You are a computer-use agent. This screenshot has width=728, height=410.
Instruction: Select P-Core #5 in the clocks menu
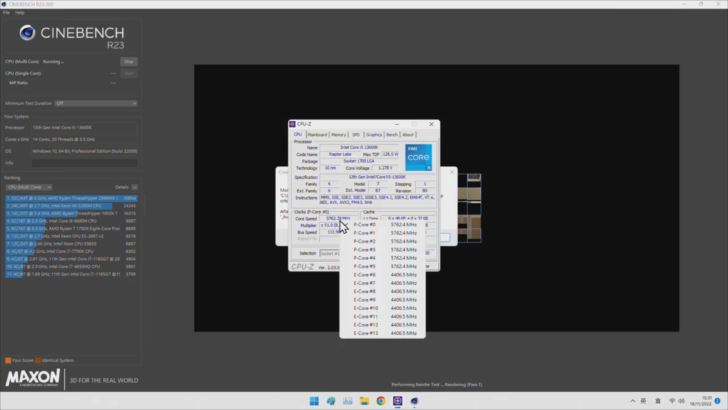(x=383, y=267)
